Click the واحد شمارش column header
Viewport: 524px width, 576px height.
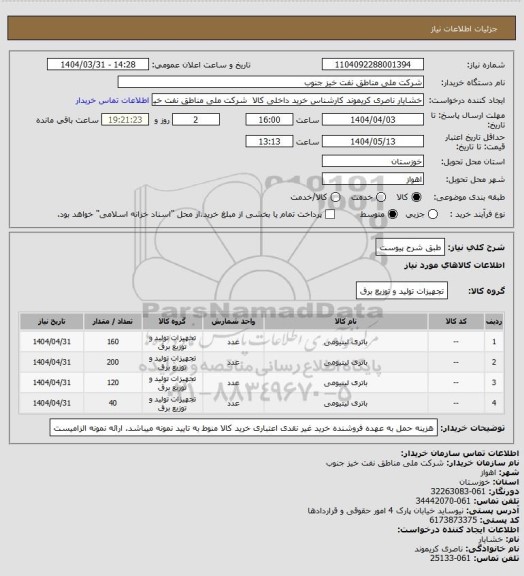pos(233,321)
